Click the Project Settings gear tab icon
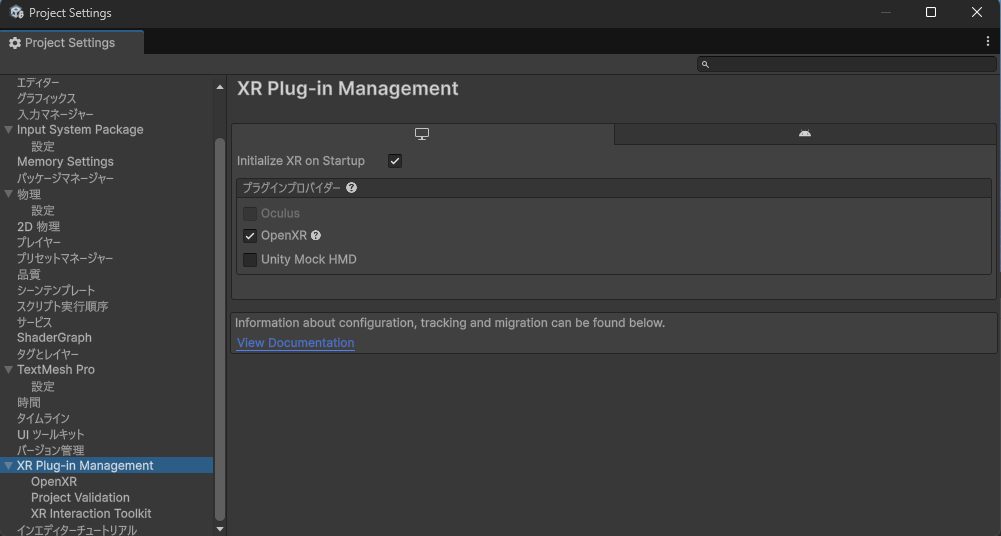 (15, 43)
